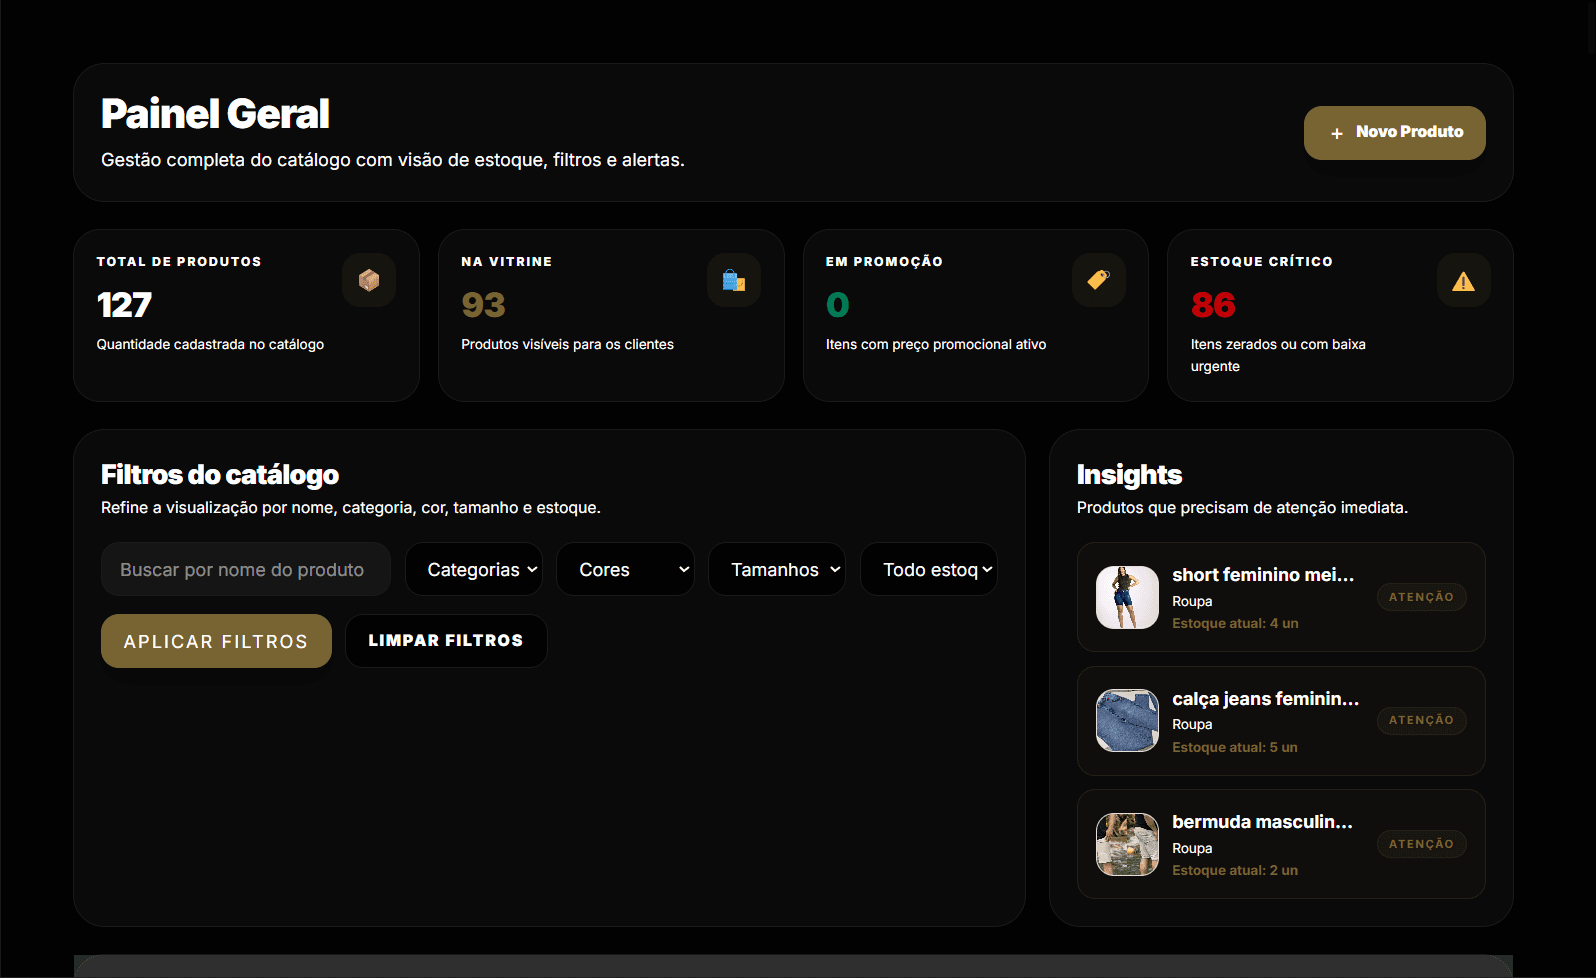Open the calça jeans product thumbnail
The height and width of the screenshot is (978, 1596).
pos(1127,720)
